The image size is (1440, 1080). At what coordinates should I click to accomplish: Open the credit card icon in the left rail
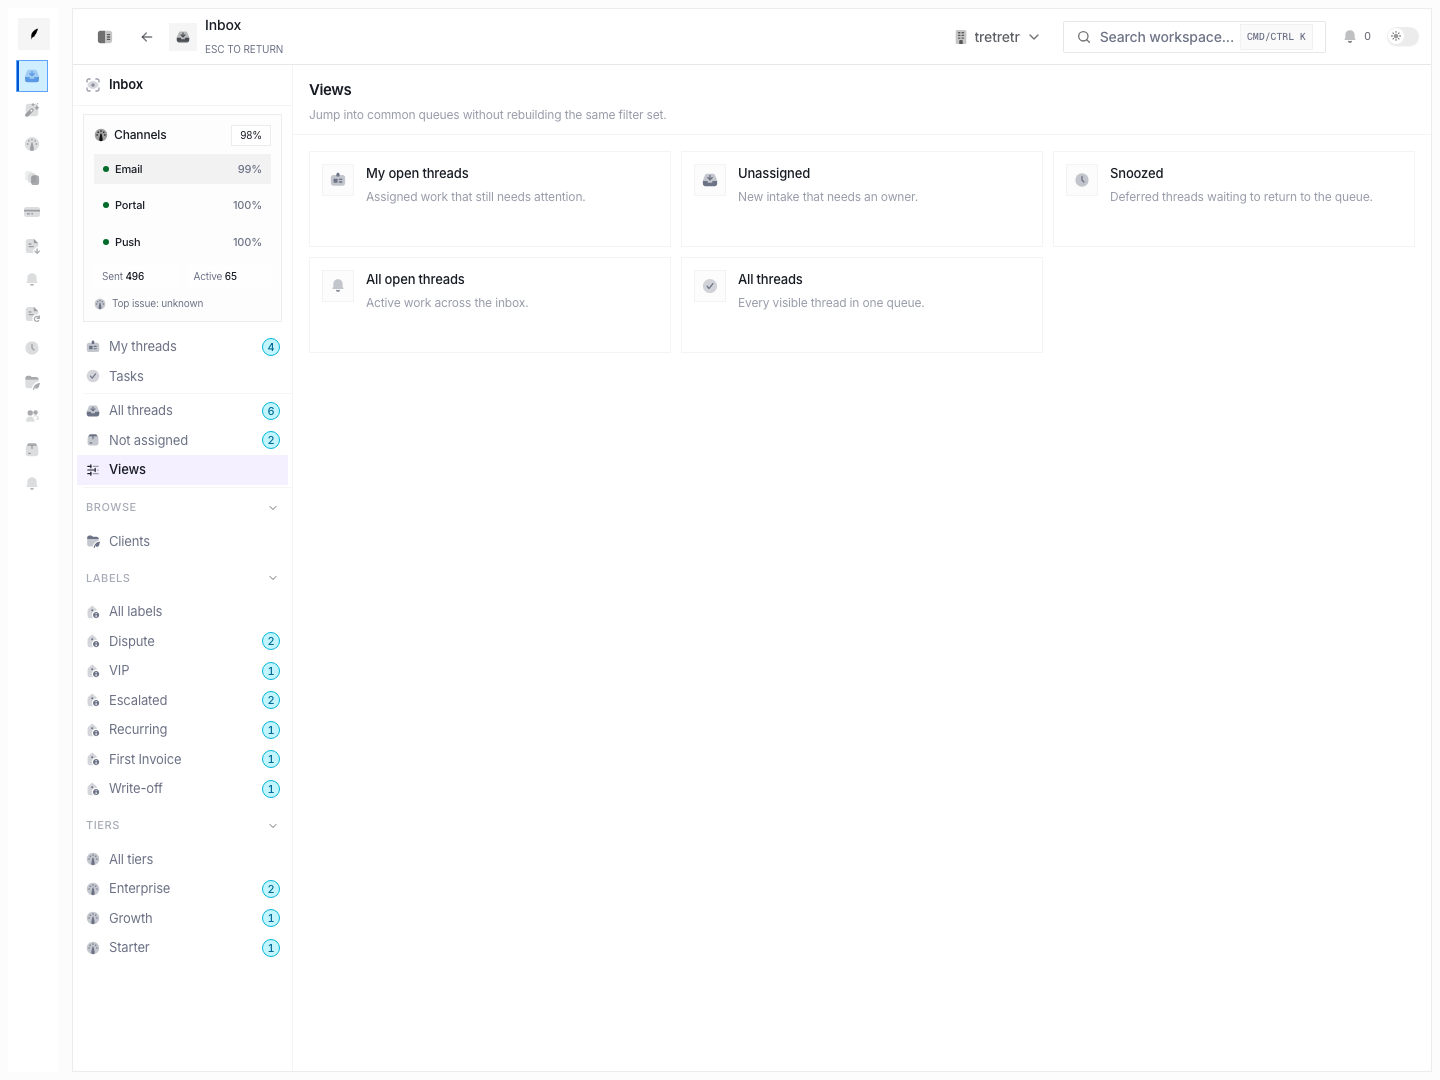pyautogui.click(x=32, y=212)
